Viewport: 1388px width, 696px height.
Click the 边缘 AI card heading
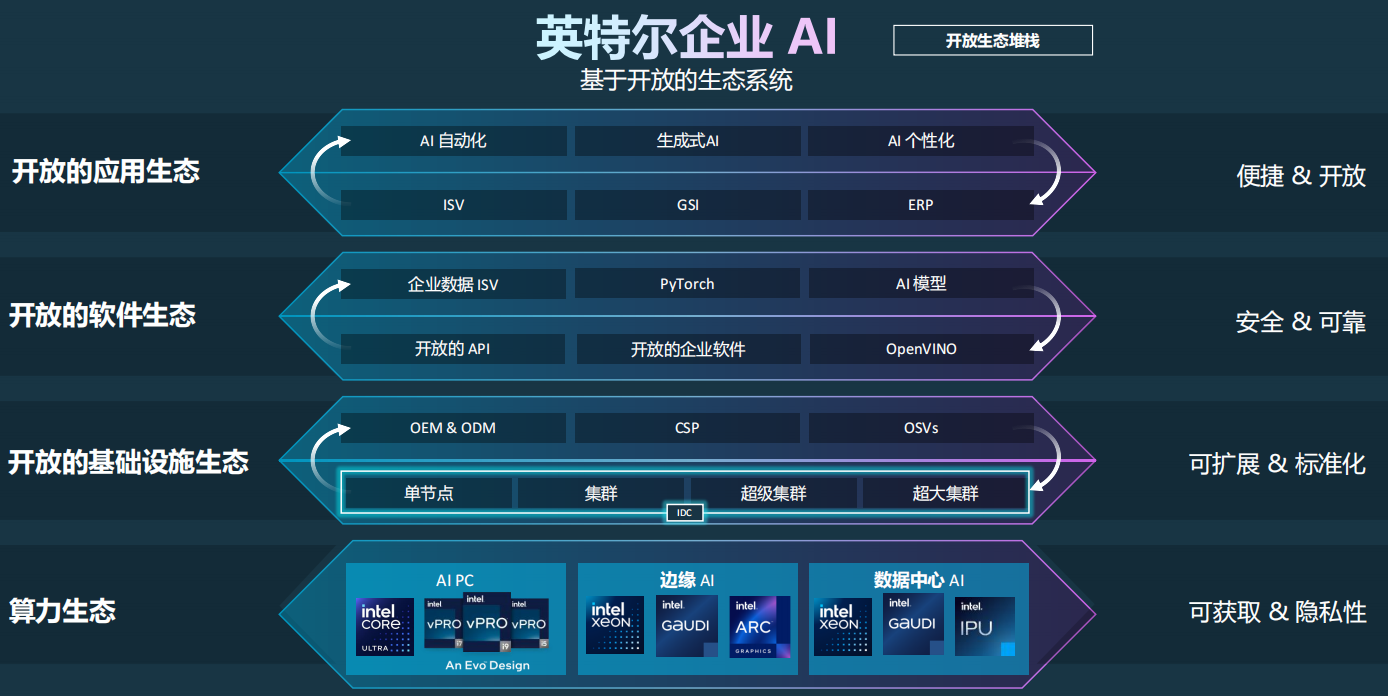pyautogui.click(x=687, y=580)
